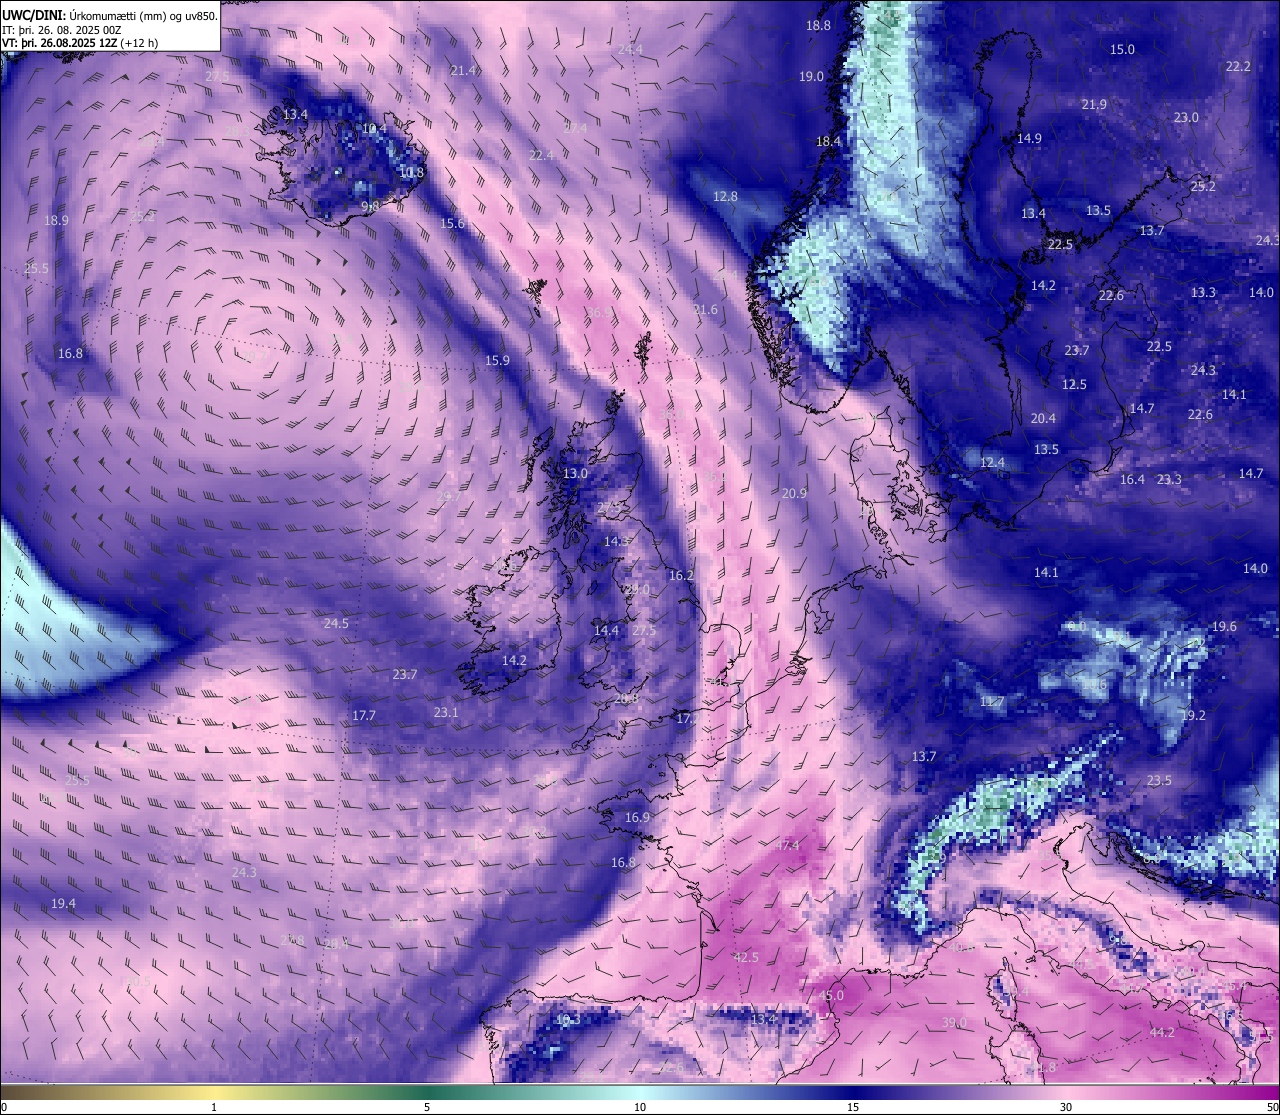This screenshot has height=1115, width=1280.
Task: Click the '25.2' map value
Action: (1203, 187)
